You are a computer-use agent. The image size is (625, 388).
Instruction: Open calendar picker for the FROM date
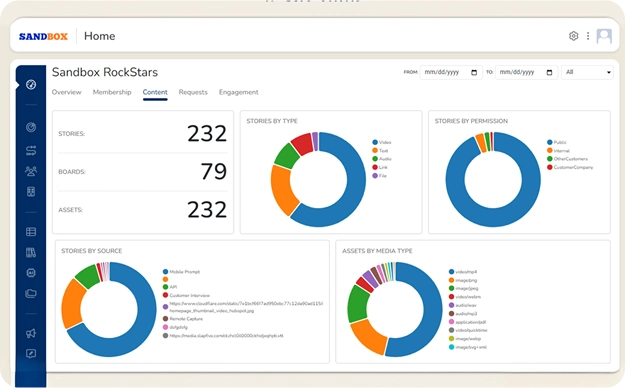tap(474, 72)
